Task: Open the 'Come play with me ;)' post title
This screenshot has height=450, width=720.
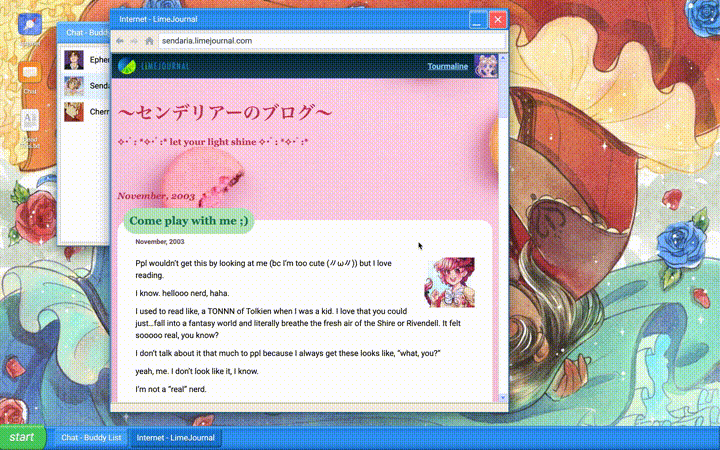Action: tap(189, 221)
